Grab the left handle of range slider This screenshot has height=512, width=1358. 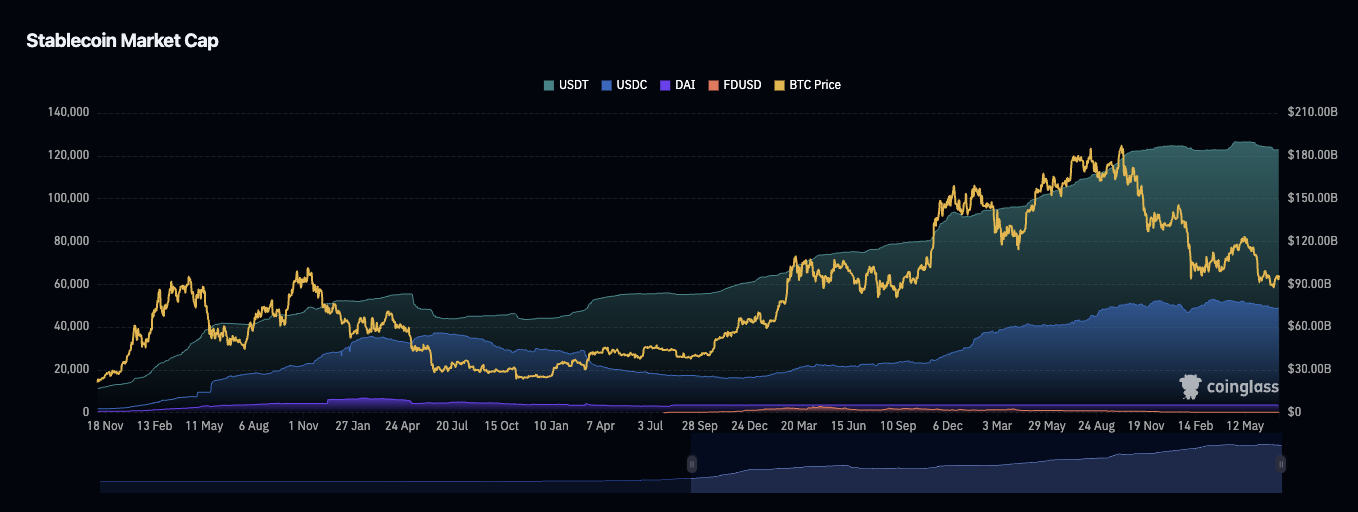pyautogui.click(x=691, y=464)
